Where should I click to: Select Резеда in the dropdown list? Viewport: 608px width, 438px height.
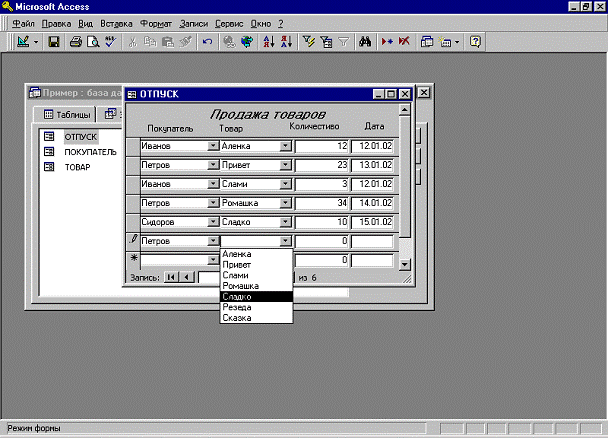237,307
